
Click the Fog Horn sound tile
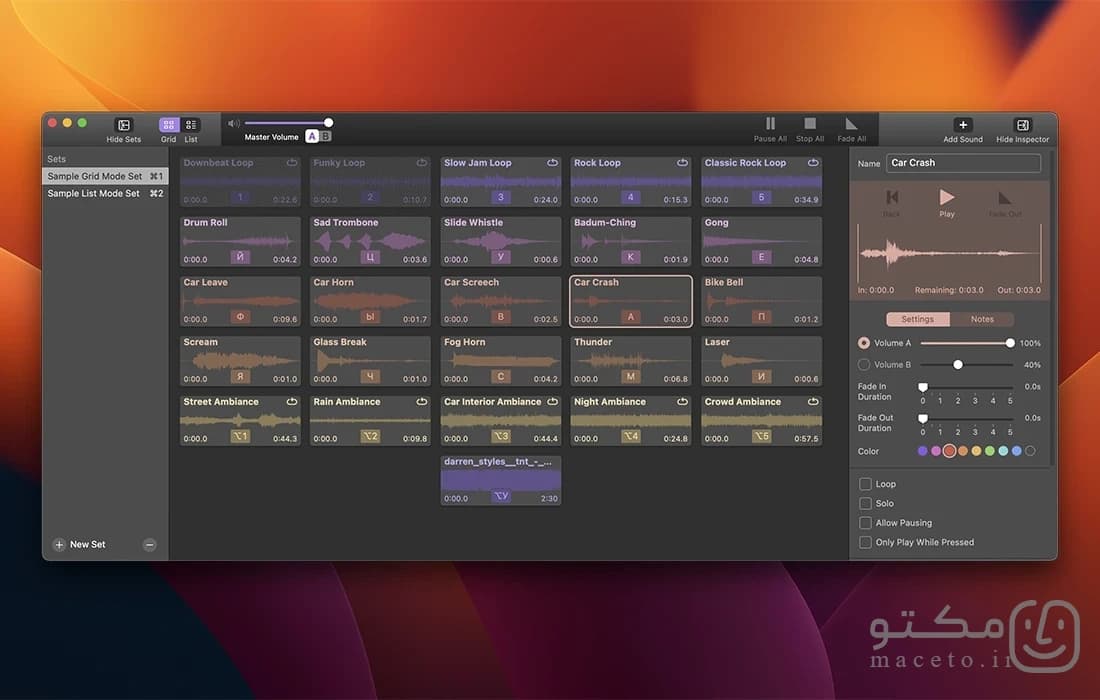(x=501, y=361)
